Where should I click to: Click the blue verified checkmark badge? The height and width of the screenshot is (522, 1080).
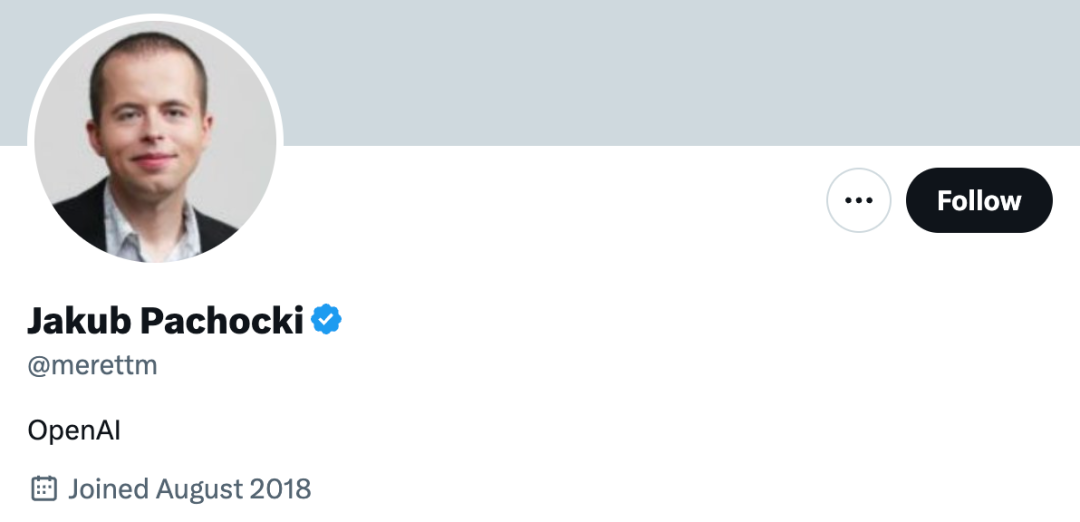tap(326, 320)
